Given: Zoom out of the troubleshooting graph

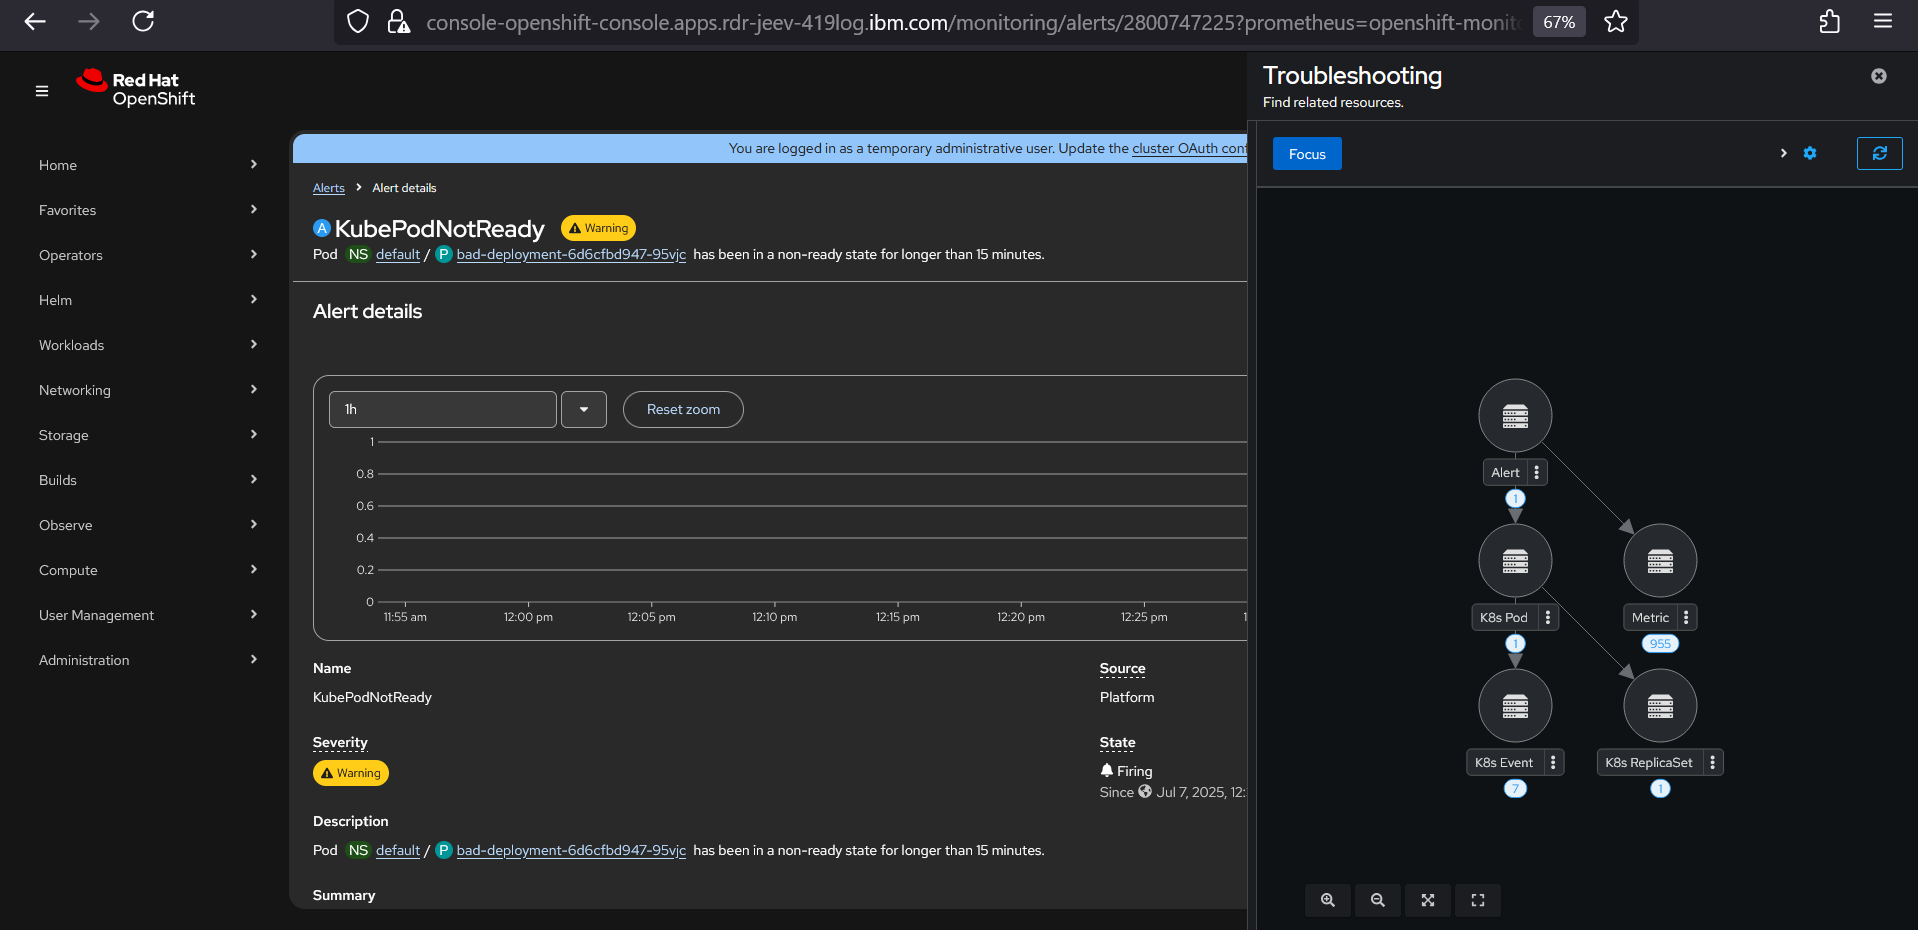Looking at the screenshot, I should 1377,900.
